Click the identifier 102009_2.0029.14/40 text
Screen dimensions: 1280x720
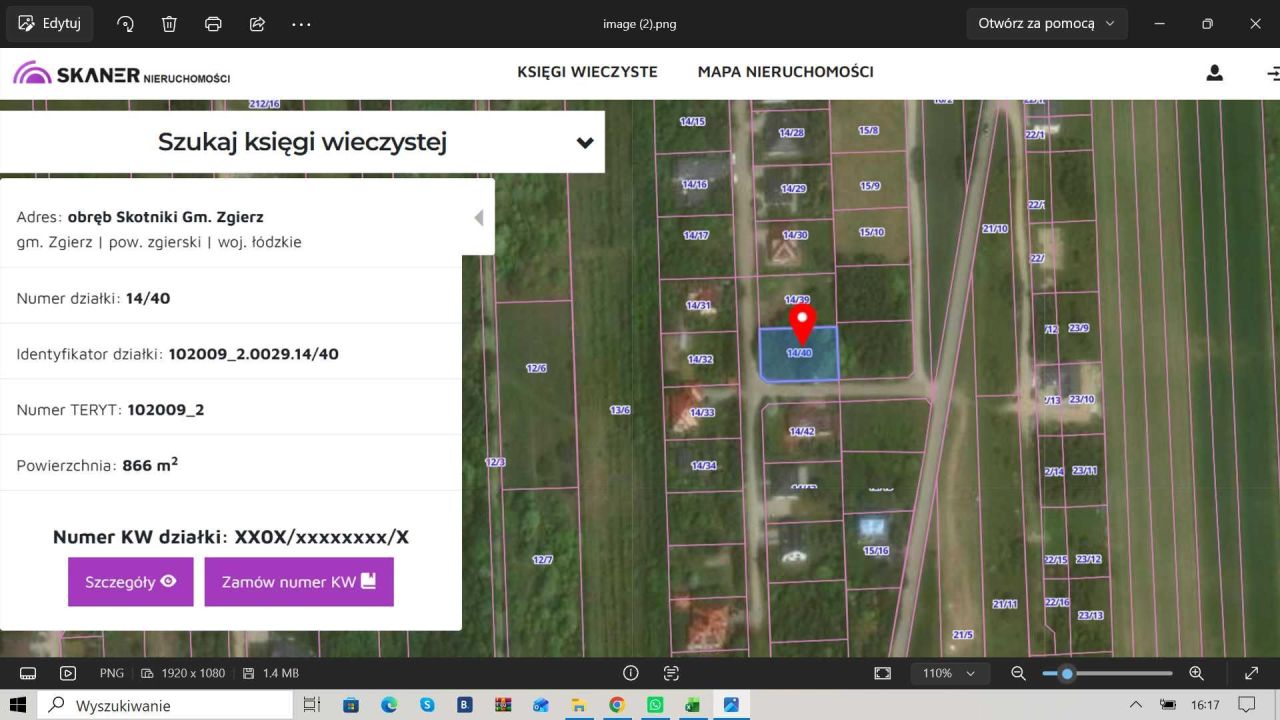click(254, 354)
